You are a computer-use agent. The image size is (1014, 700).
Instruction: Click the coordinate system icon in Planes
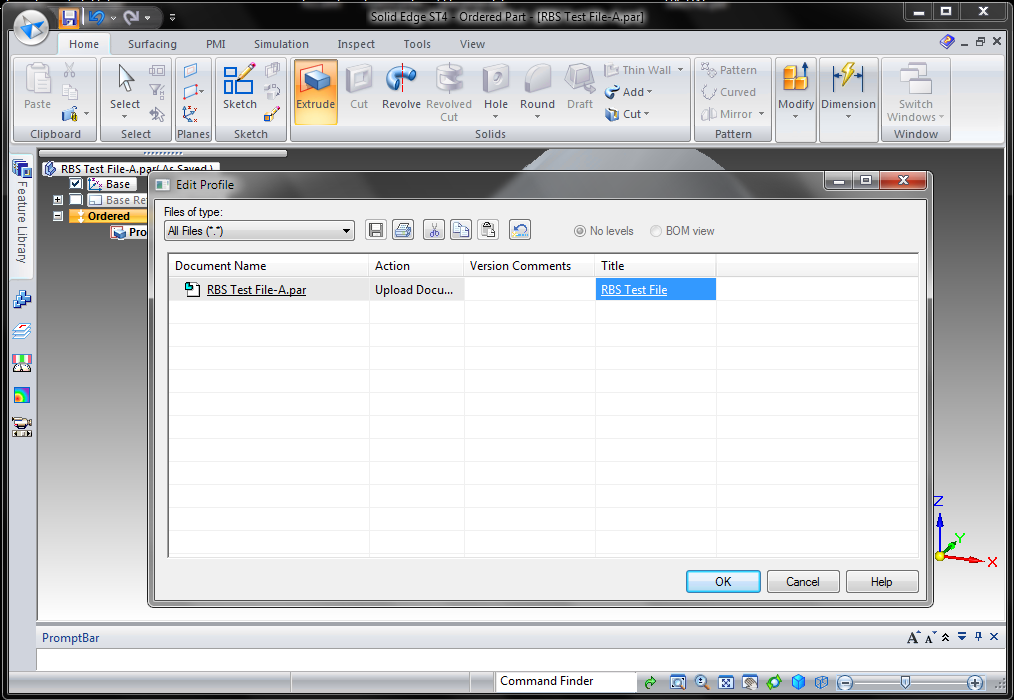[x=190, y=114]
